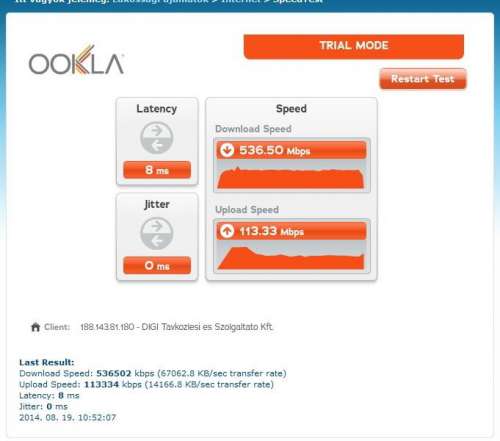Click the 536502 kbps download value
This screenshot has height=441, width=500.
125,373
